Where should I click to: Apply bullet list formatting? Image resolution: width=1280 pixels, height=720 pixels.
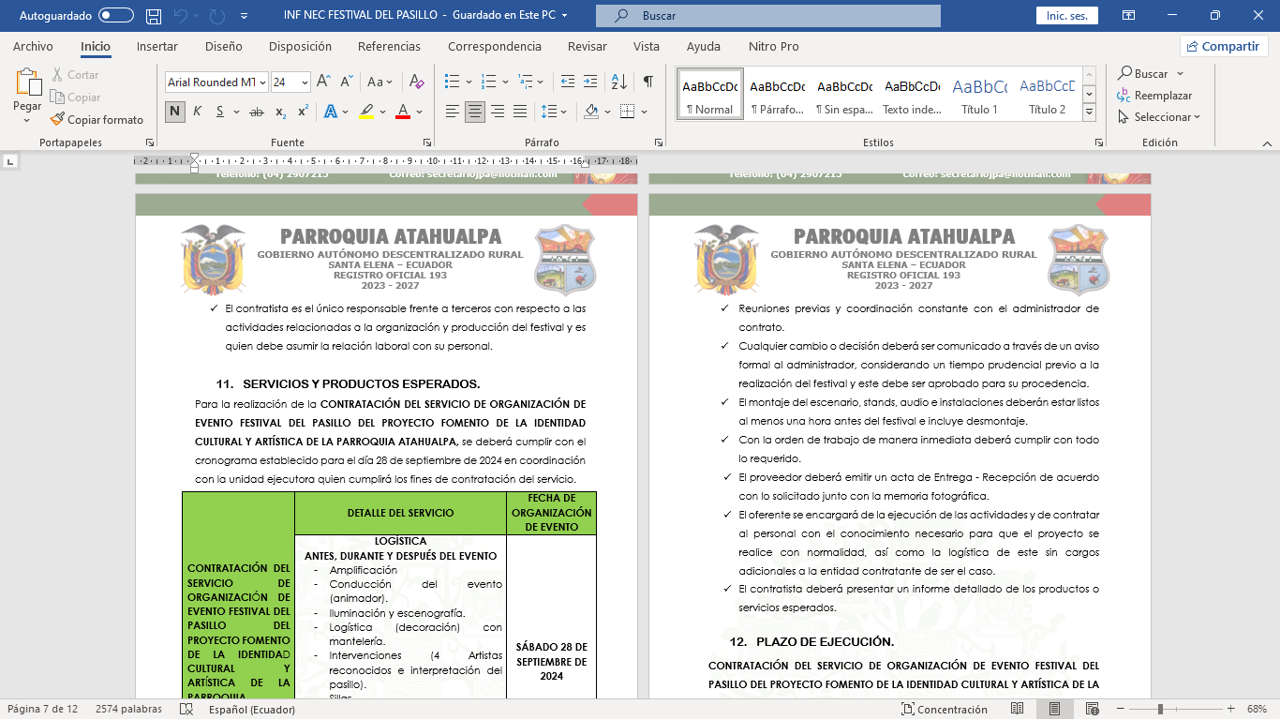tap(452, 82)
